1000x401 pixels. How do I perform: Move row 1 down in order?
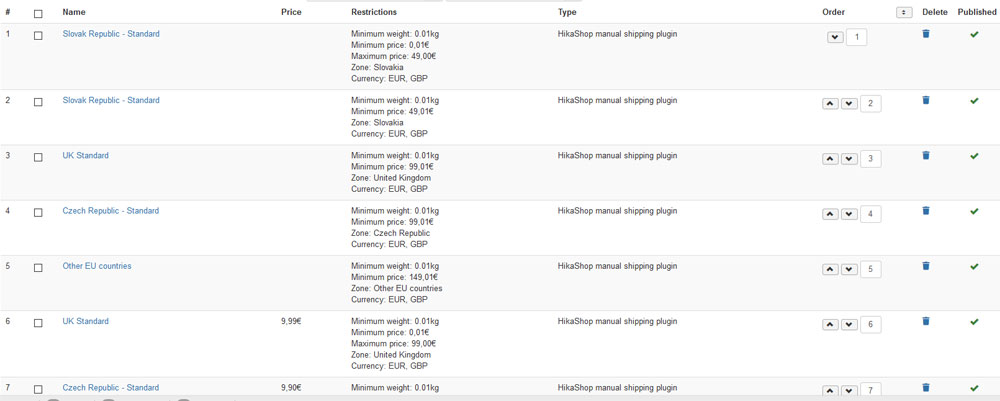click(x=835, y=38)
